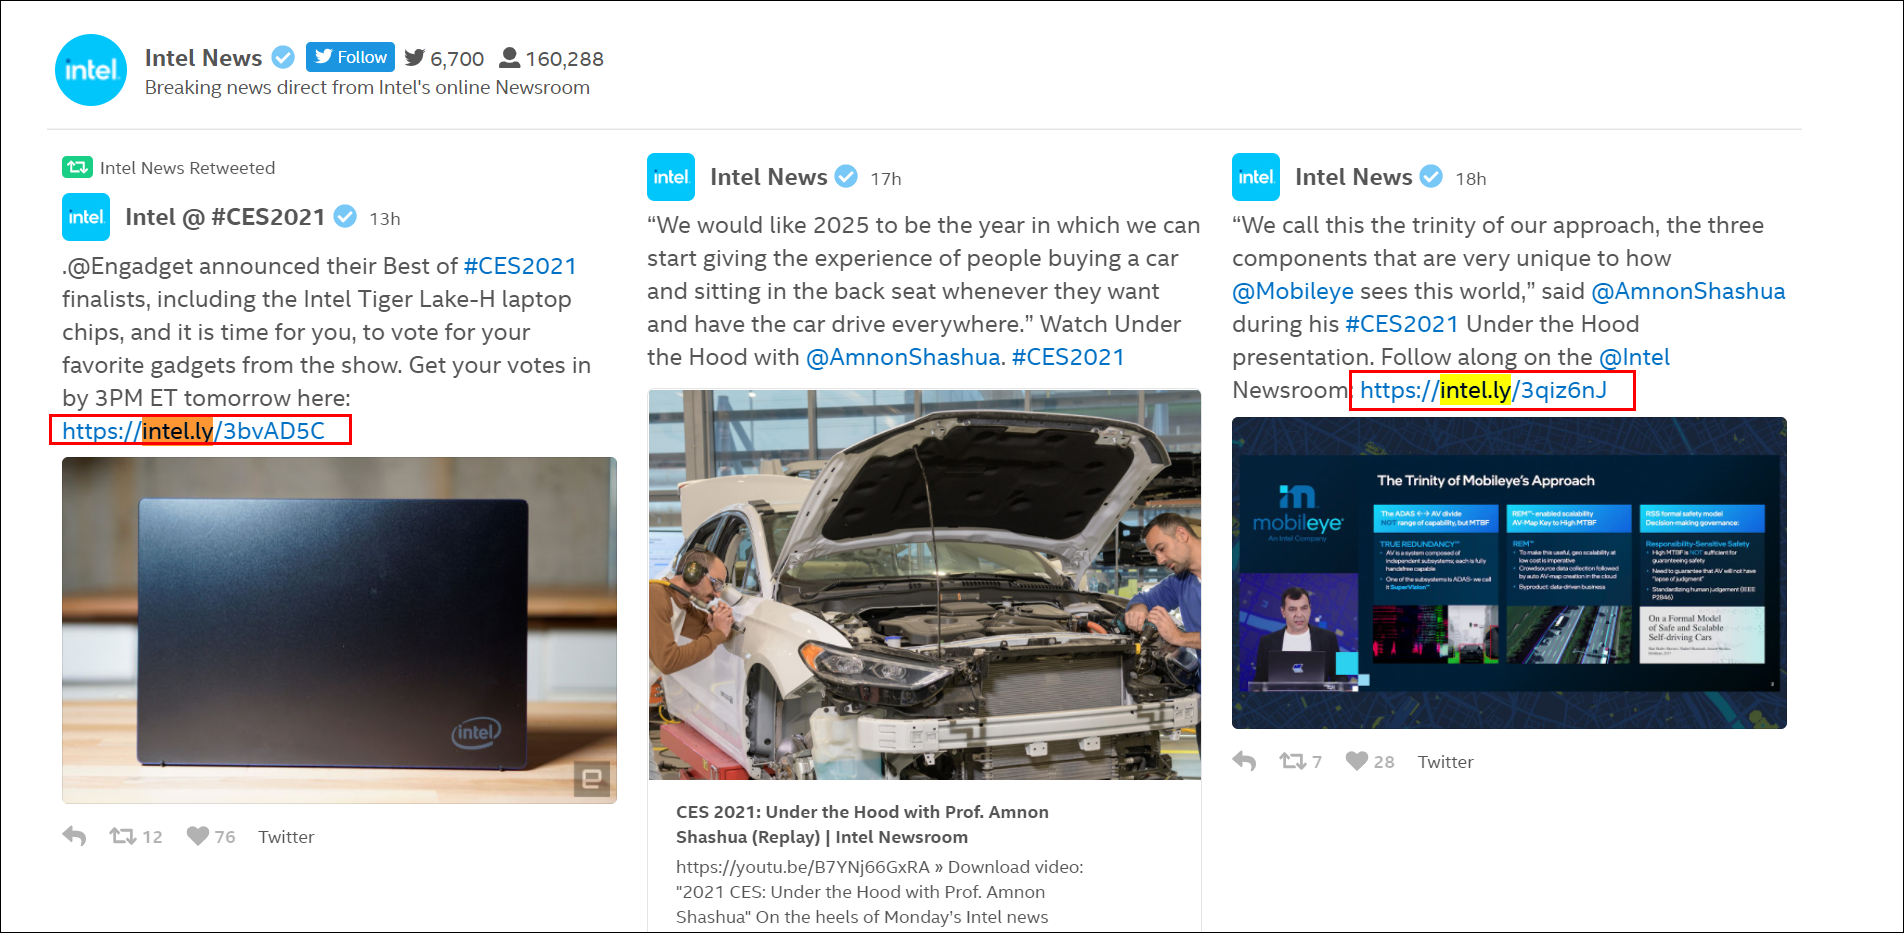Click the Follow button for Intel News

350,57
